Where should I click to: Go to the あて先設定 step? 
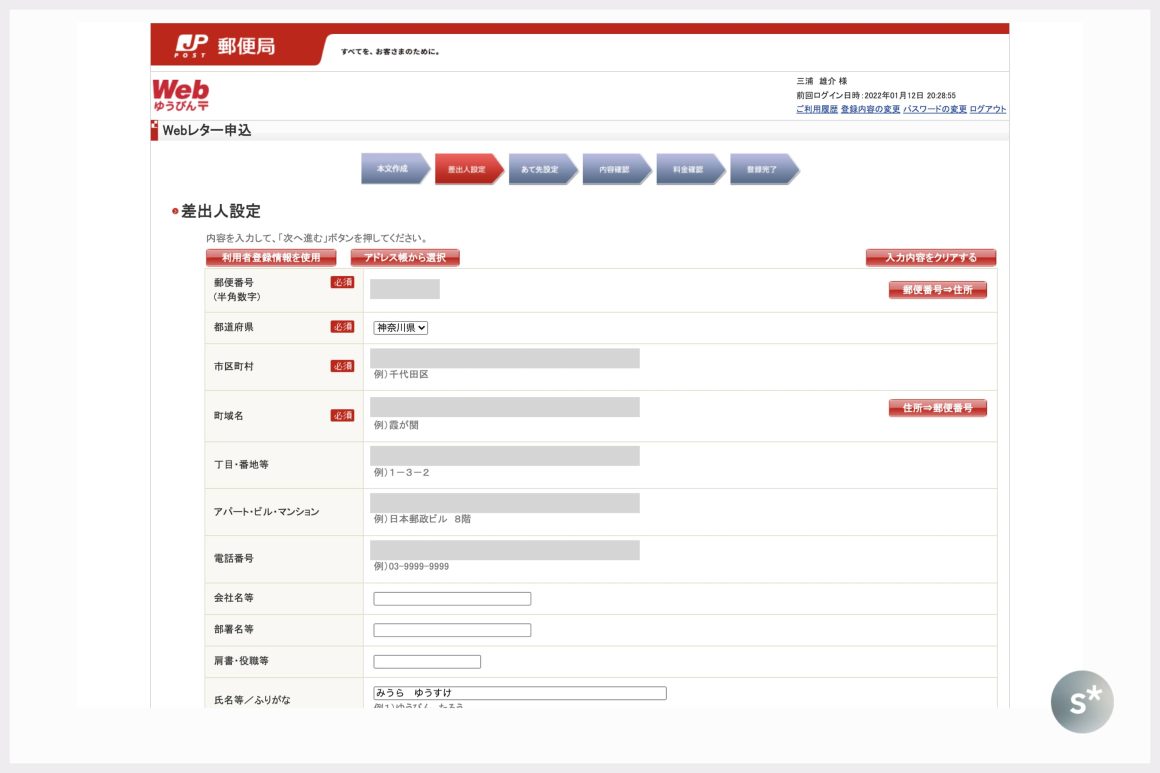[x=541, y=169]
